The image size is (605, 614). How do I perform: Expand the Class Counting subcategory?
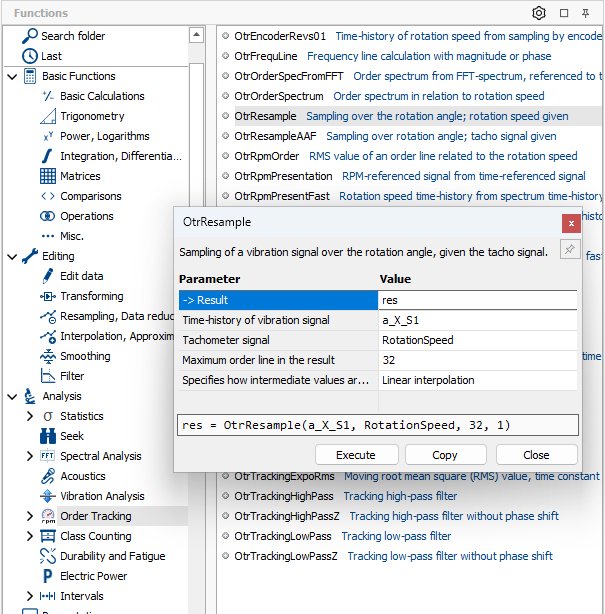tap(30, 536)
